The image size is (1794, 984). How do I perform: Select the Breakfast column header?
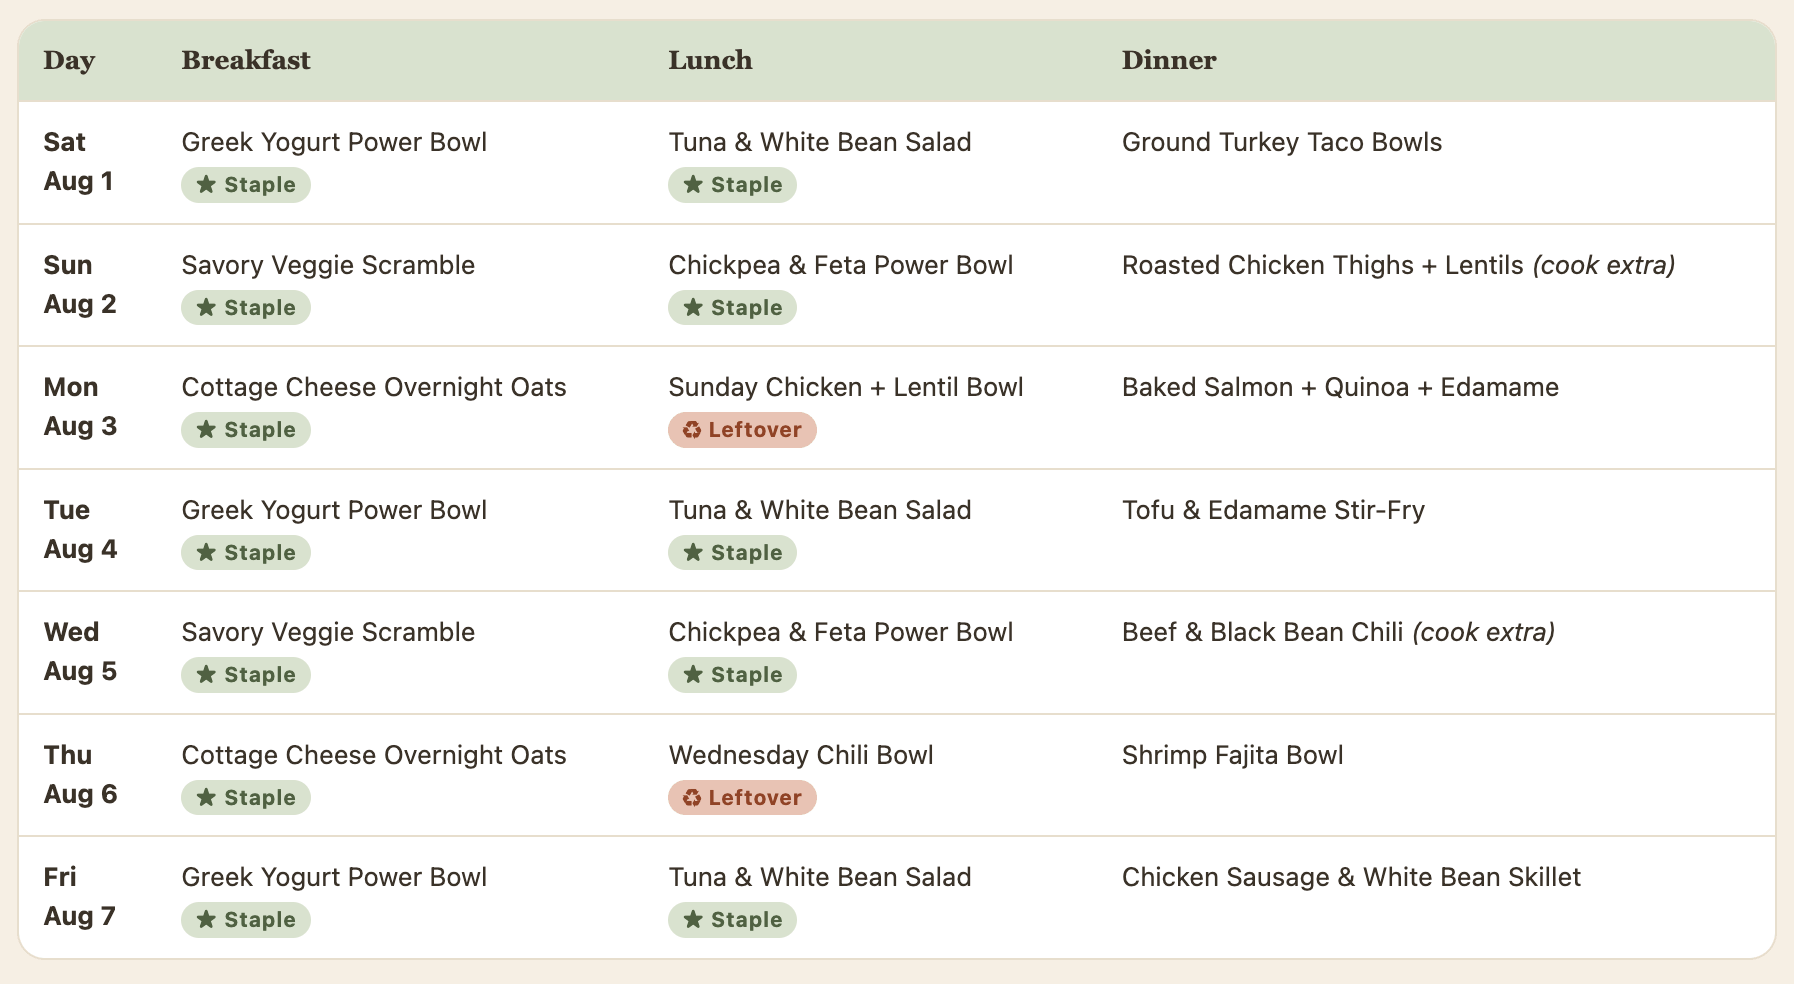(x=246, y=60)
